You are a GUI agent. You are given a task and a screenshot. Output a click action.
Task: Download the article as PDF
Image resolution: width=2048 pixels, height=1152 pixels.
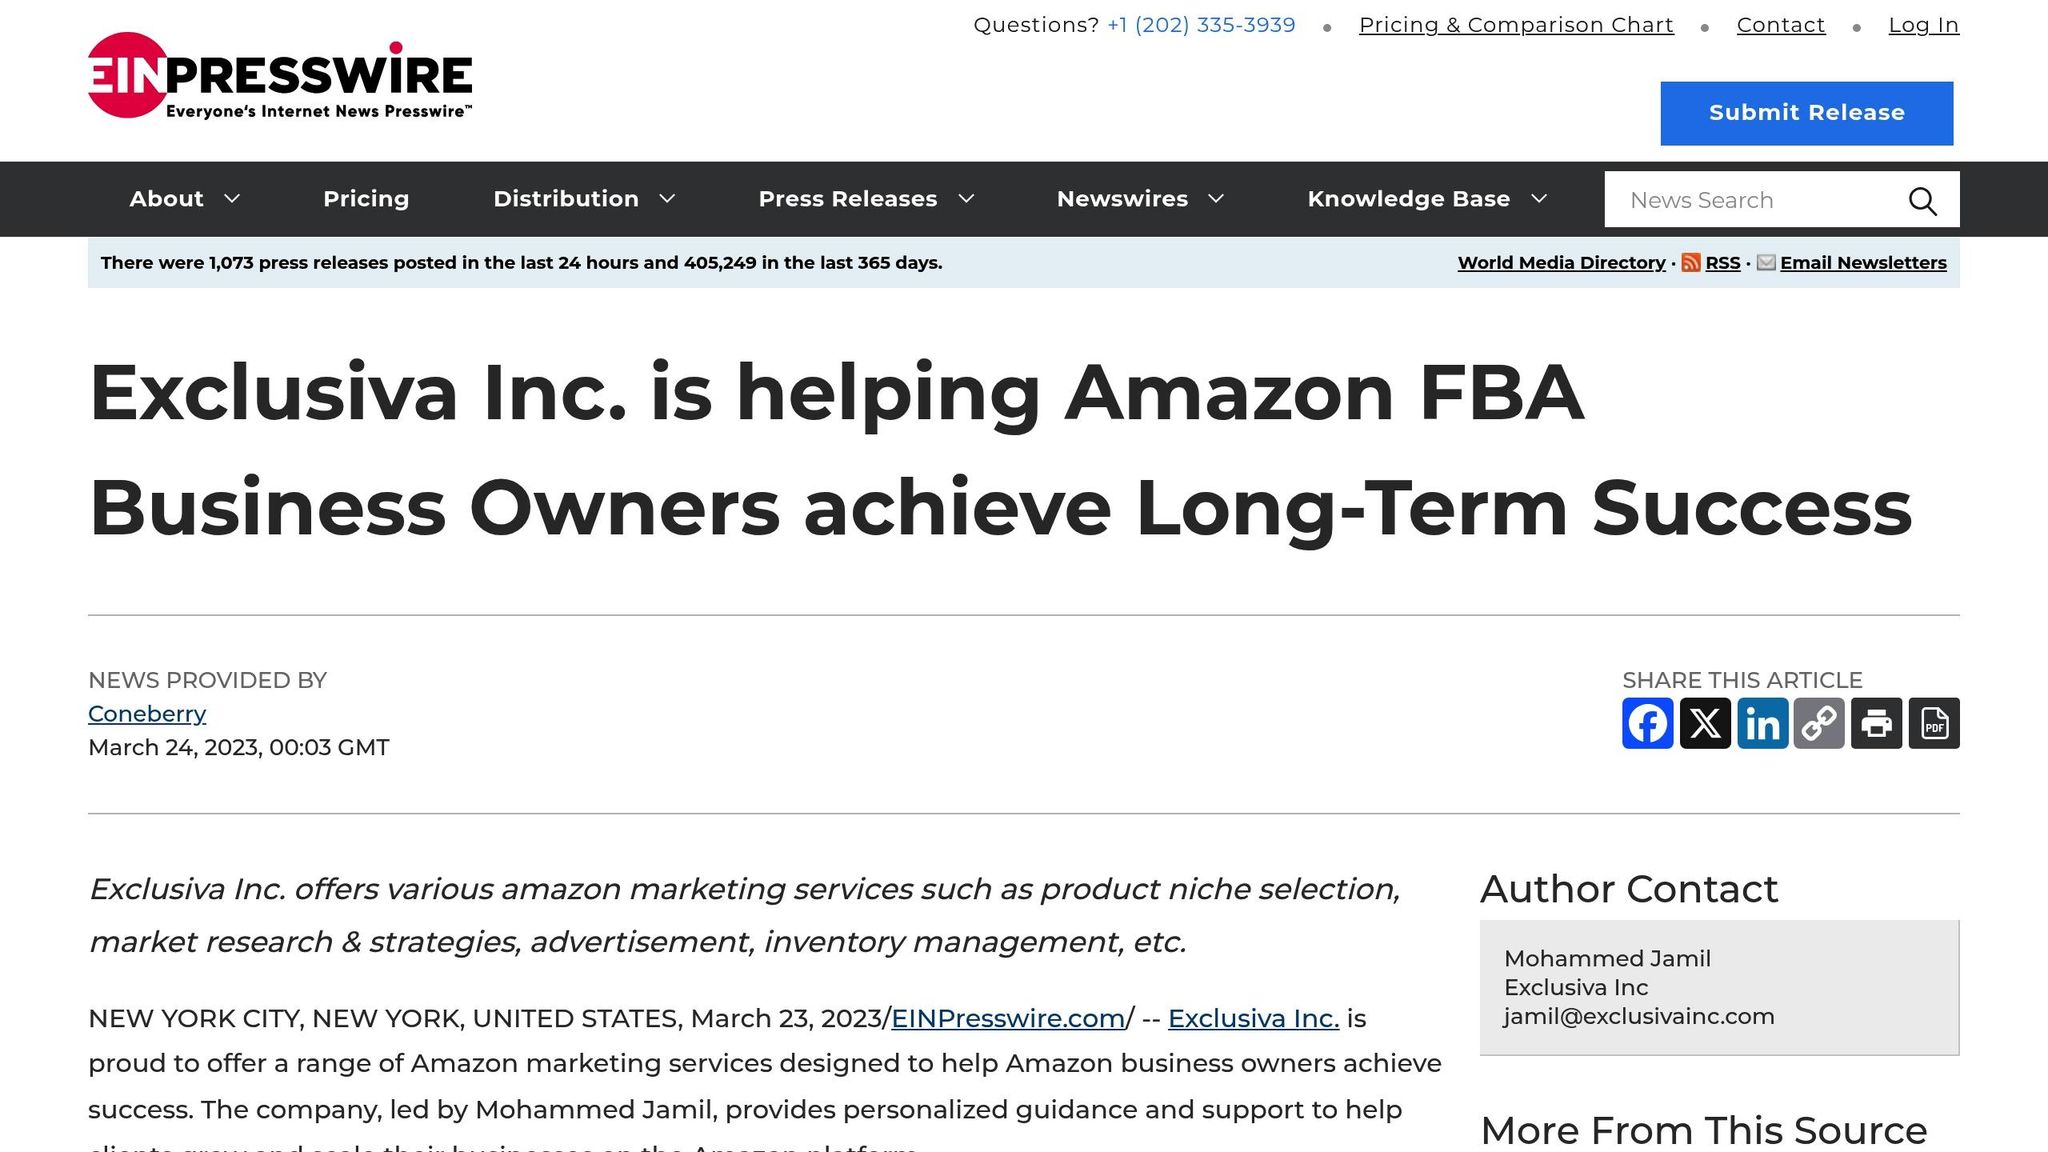click(1934, 723)
